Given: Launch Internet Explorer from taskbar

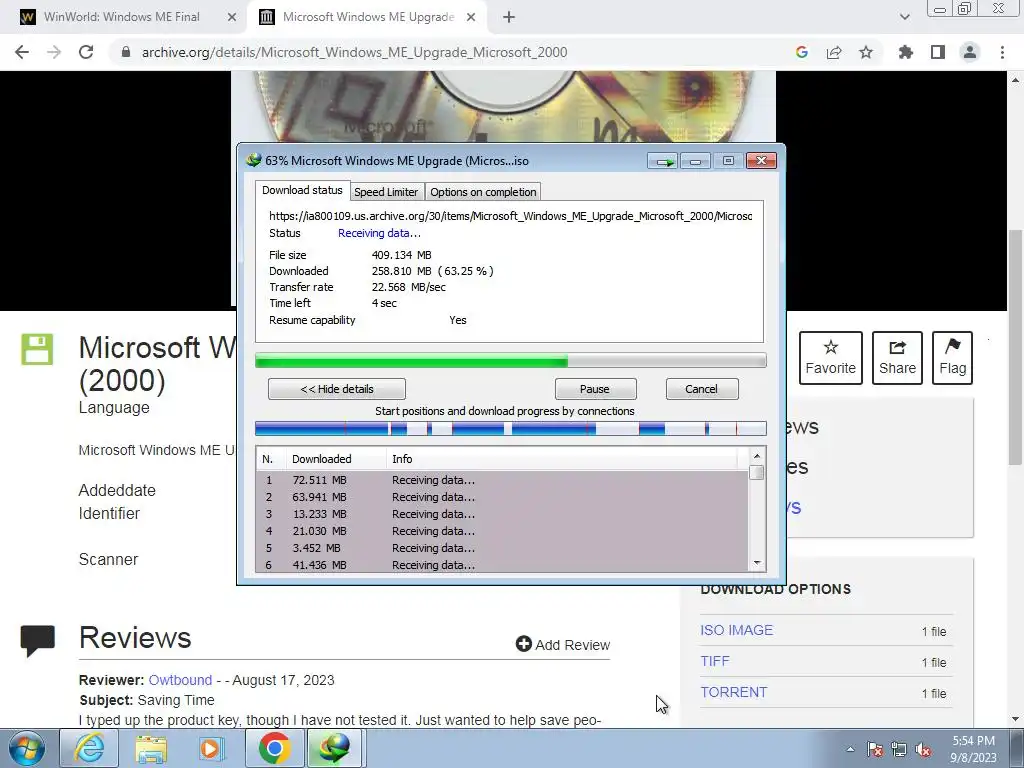Looking at the screenshot, I should point(89,748).
